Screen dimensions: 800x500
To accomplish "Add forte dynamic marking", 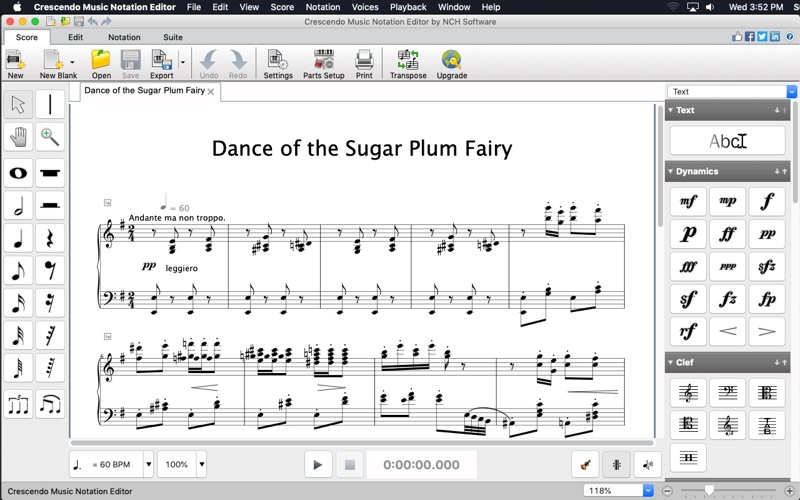I will click(x=767, y=201).
